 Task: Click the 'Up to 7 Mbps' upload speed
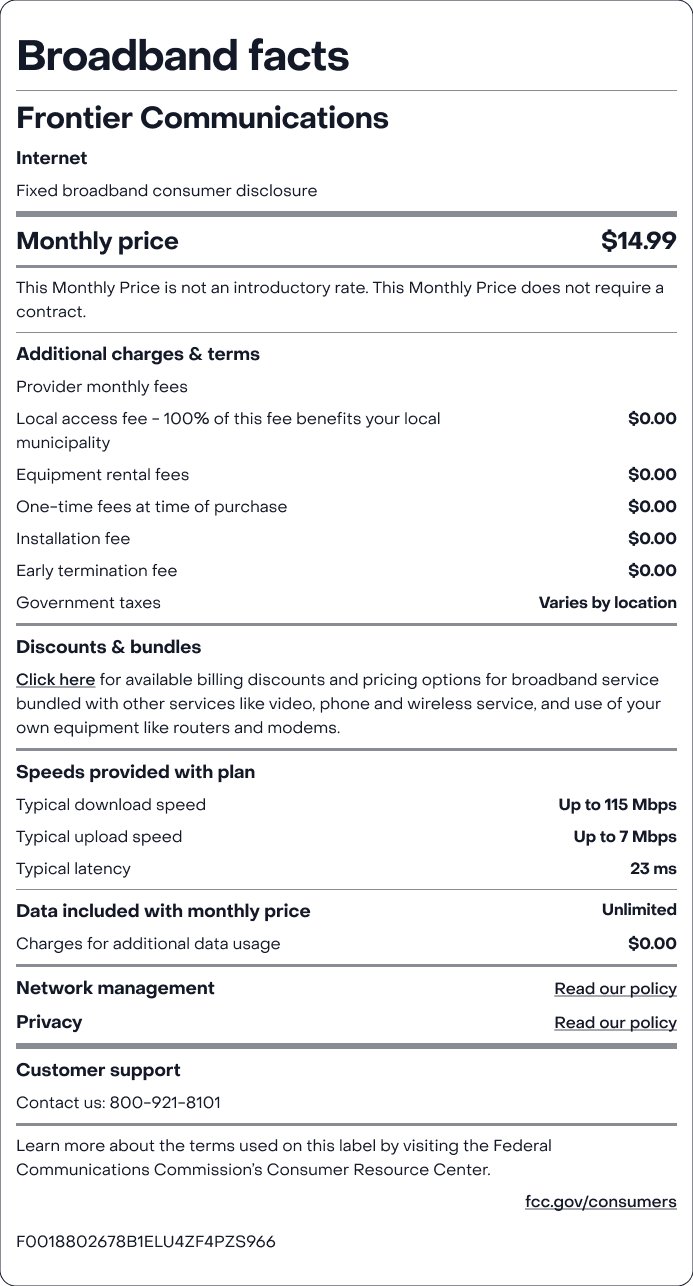625,837
